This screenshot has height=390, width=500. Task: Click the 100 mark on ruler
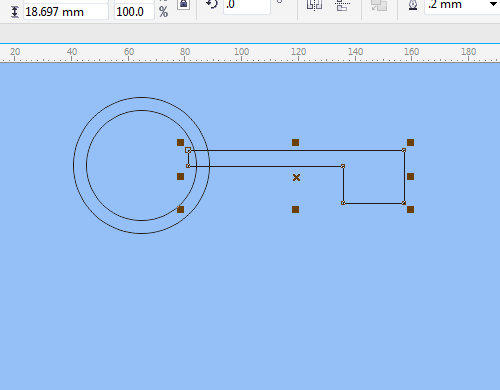(241, 52)
